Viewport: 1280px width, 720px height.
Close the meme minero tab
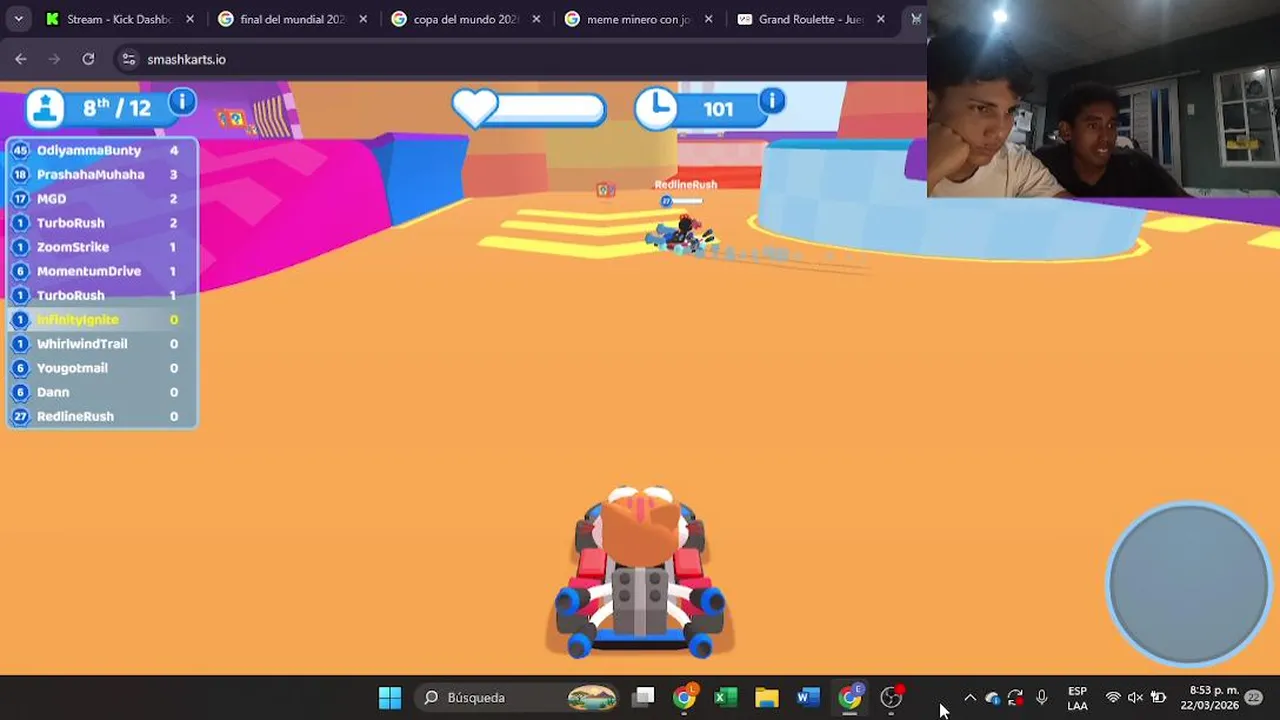(709, 19)
